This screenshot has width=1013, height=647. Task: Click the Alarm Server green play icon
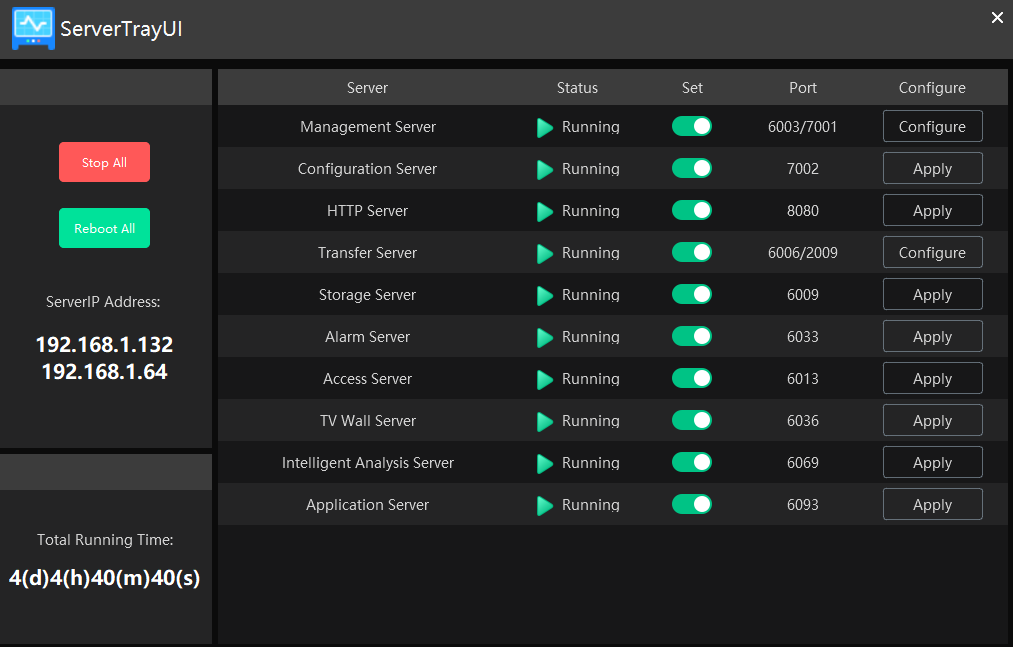point(545,338)
